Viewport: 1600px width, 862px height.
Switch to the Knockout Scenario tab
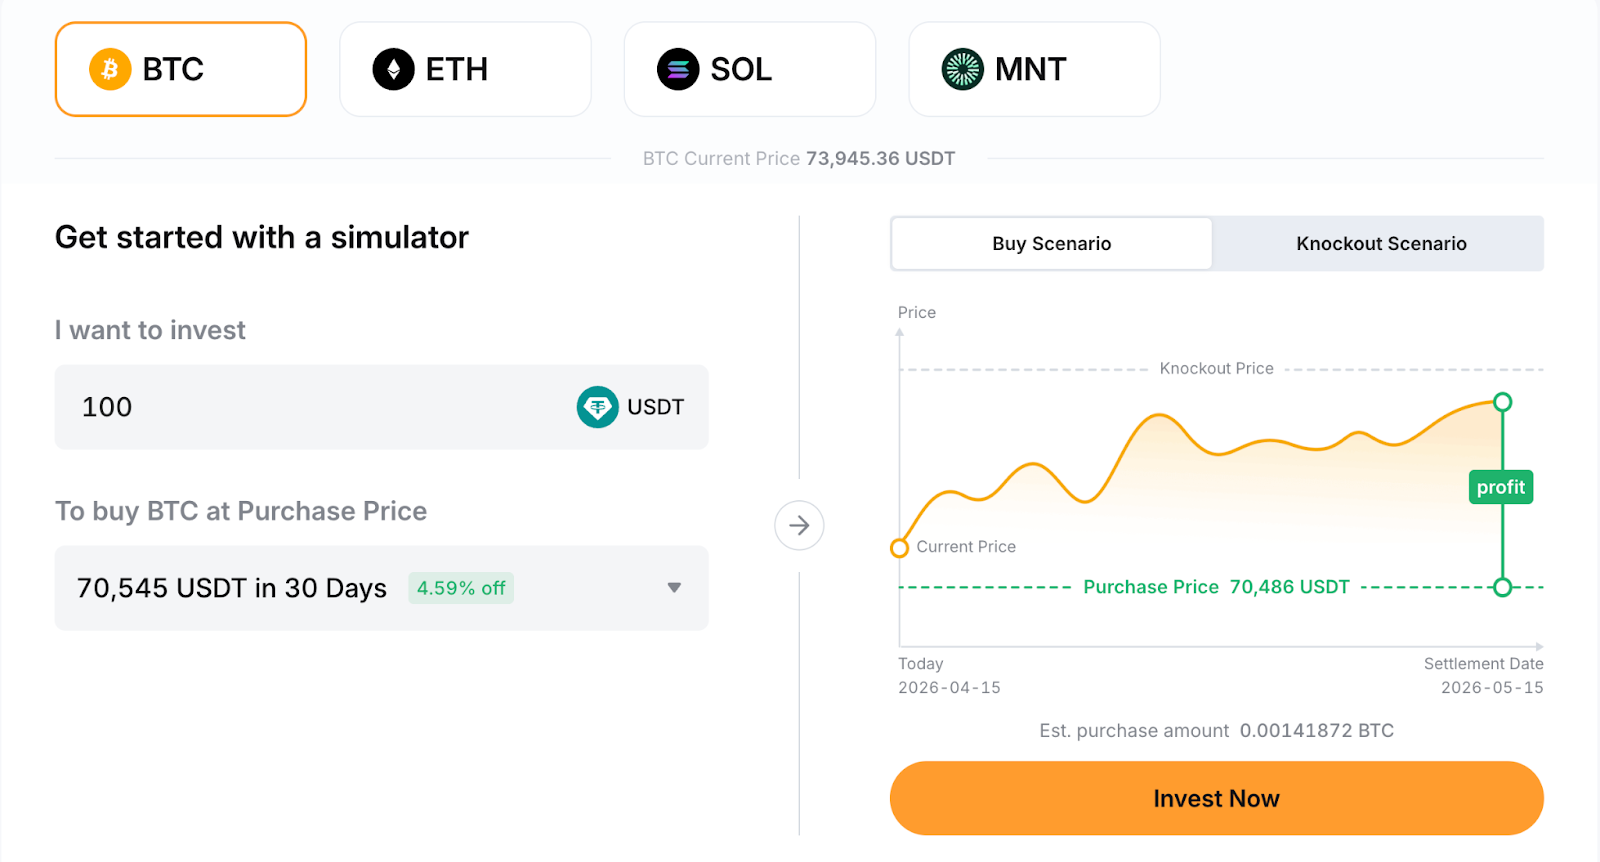point(1381,244)
